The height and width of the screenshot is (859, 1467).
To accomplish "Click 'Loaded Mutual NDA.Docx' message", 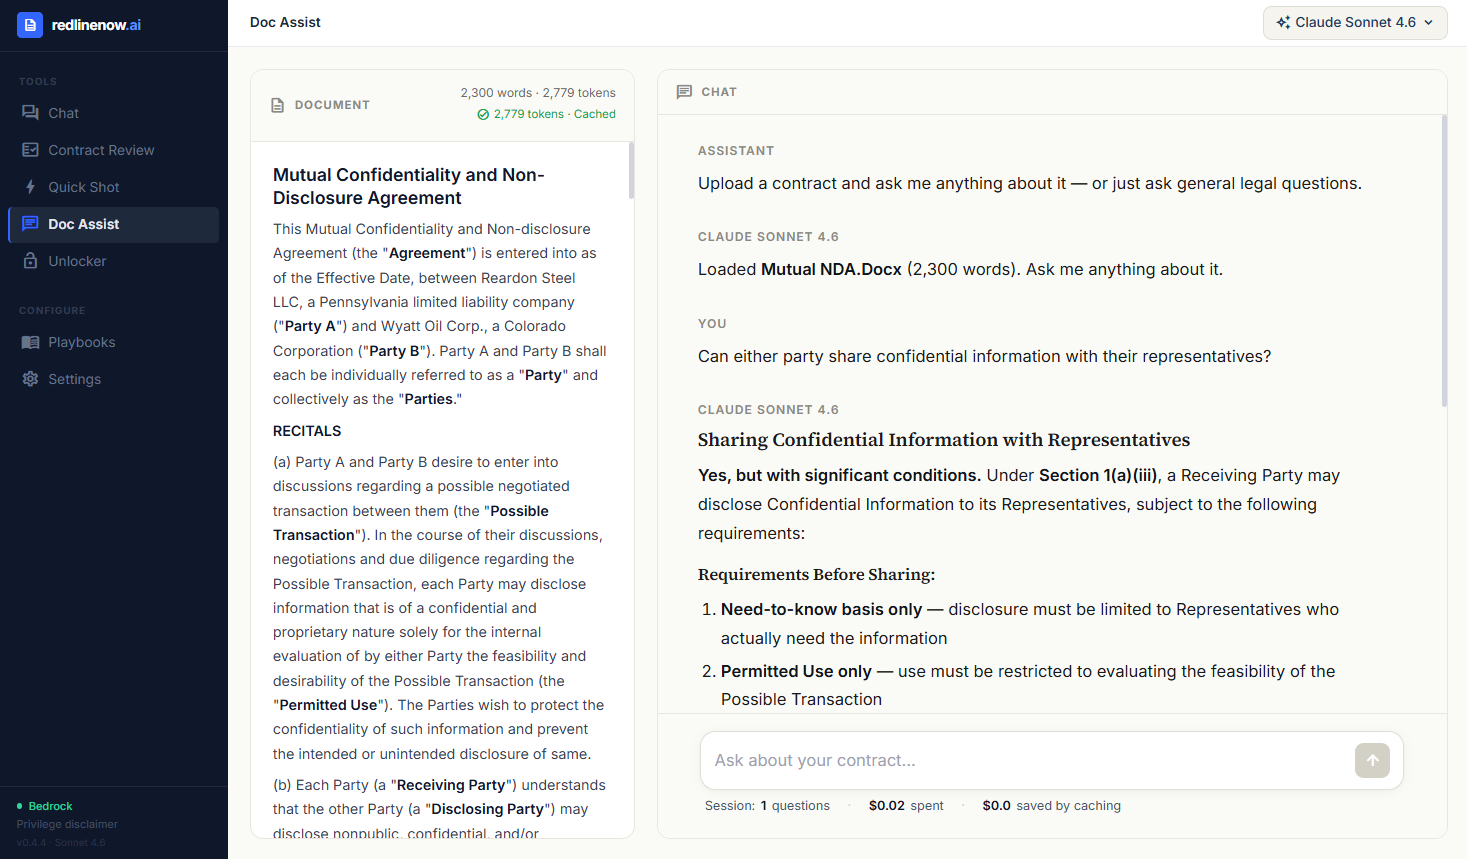I will [960, 269].
